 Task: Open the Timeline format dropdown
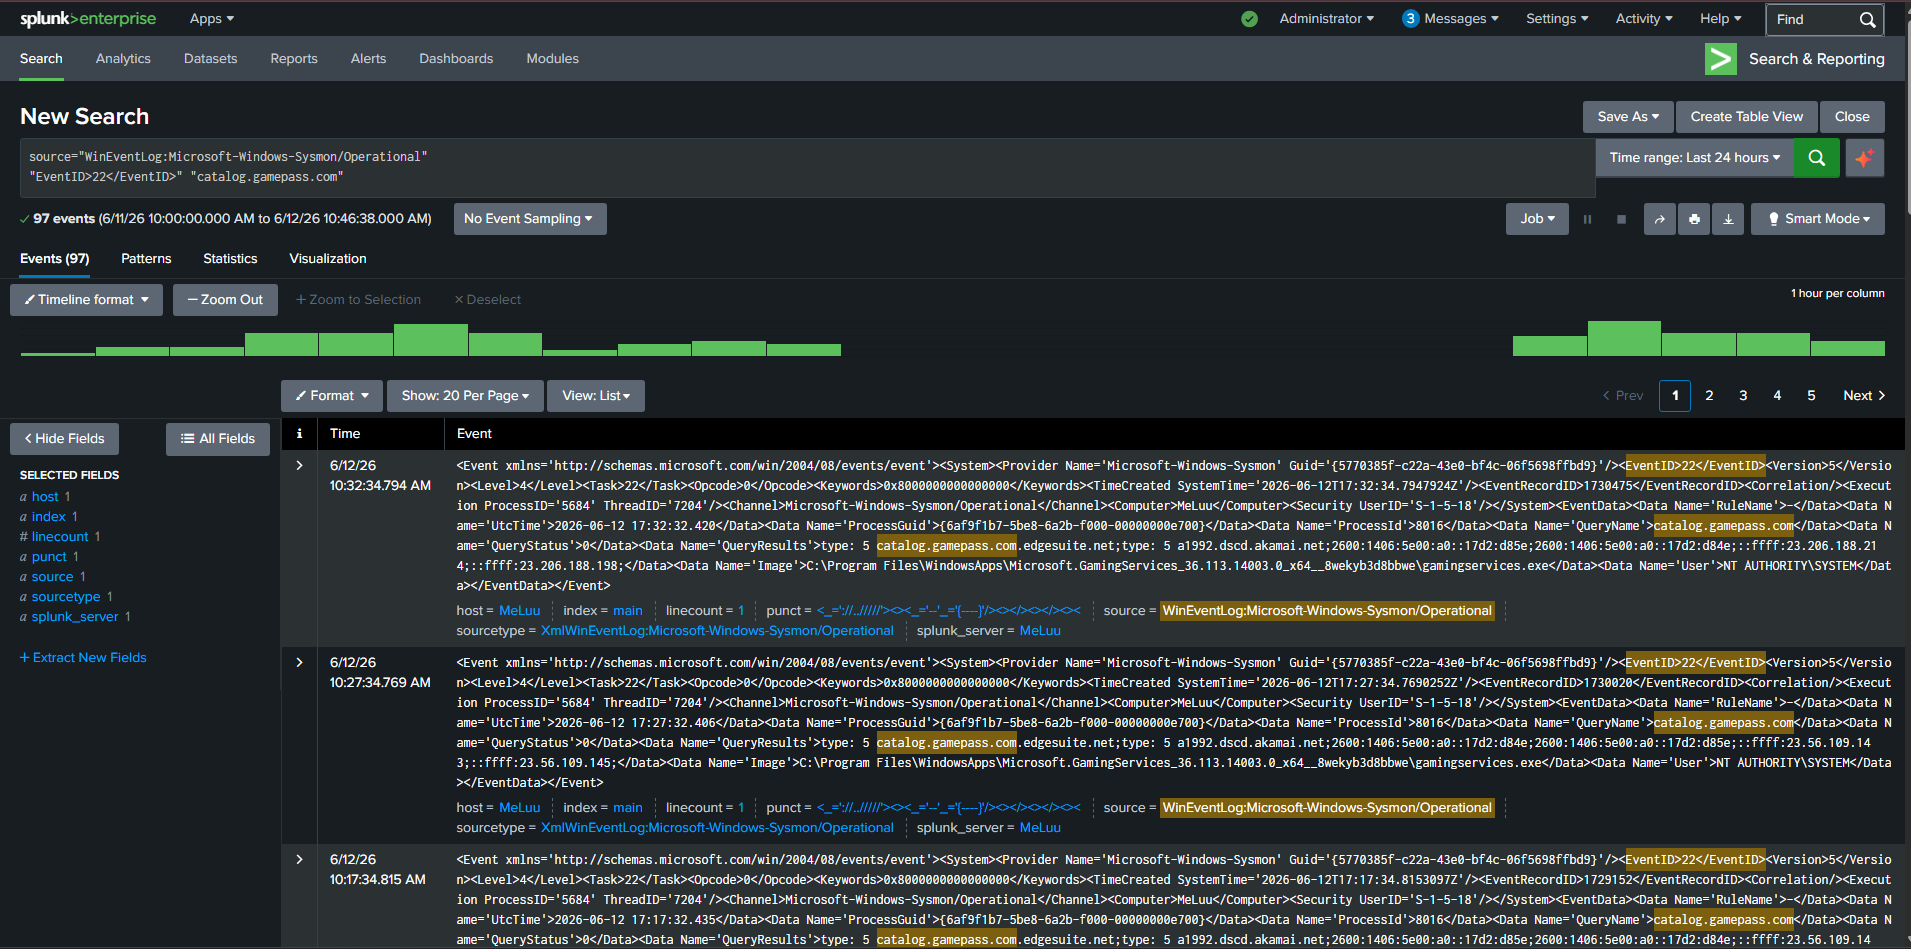[87, 300]
